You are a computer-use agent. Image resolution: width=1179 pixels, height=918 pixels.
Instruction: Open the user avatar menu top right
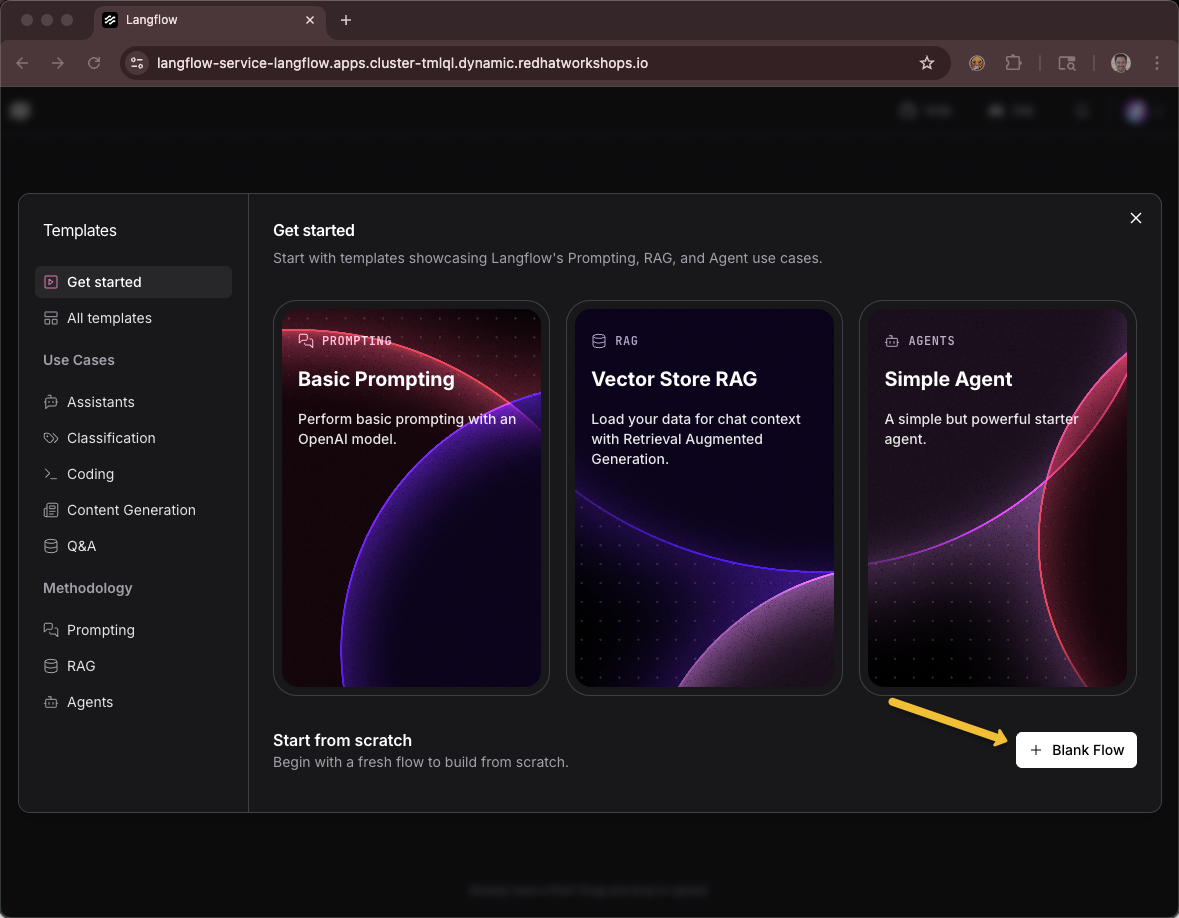[x=1136, y=111]
